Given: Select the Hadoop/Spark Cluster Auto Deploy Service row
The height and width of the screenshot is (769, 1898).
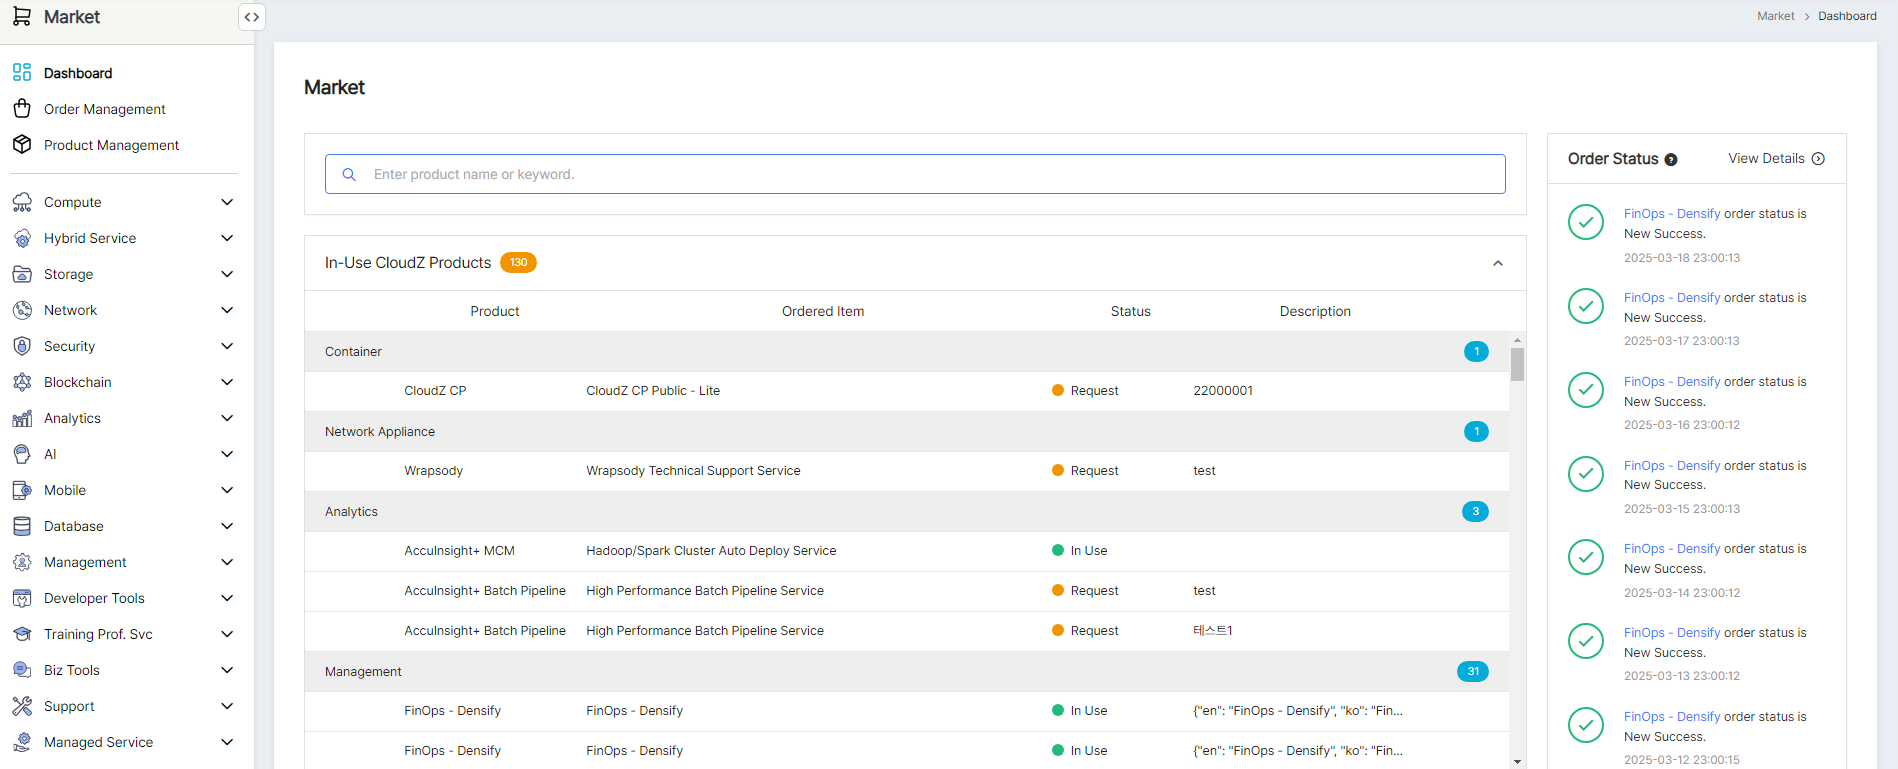Looking at the screenshot, I should tap(907, 551).
